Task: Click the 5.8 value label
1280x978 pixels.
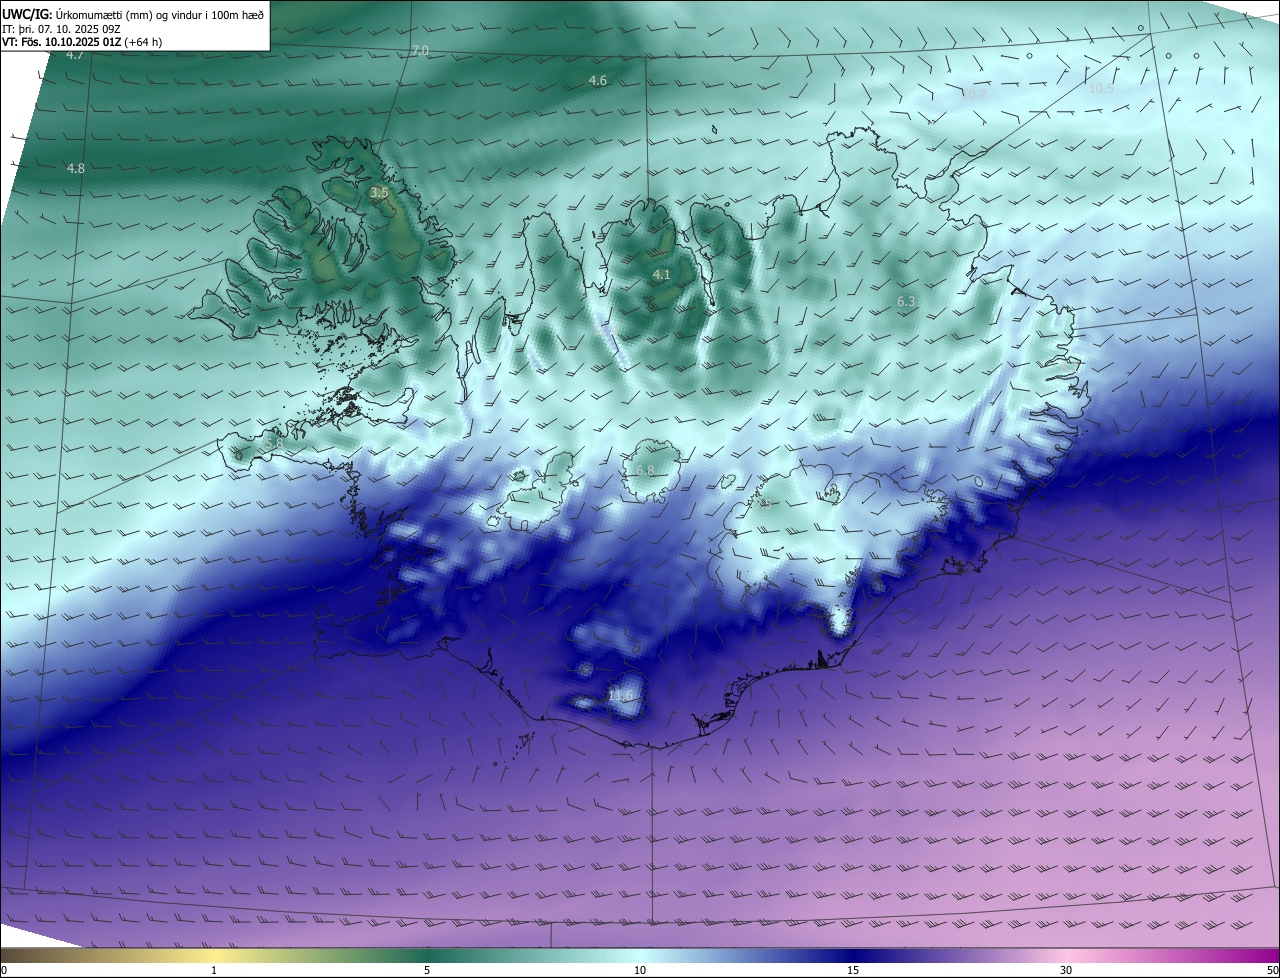Action: pos(274,442)
